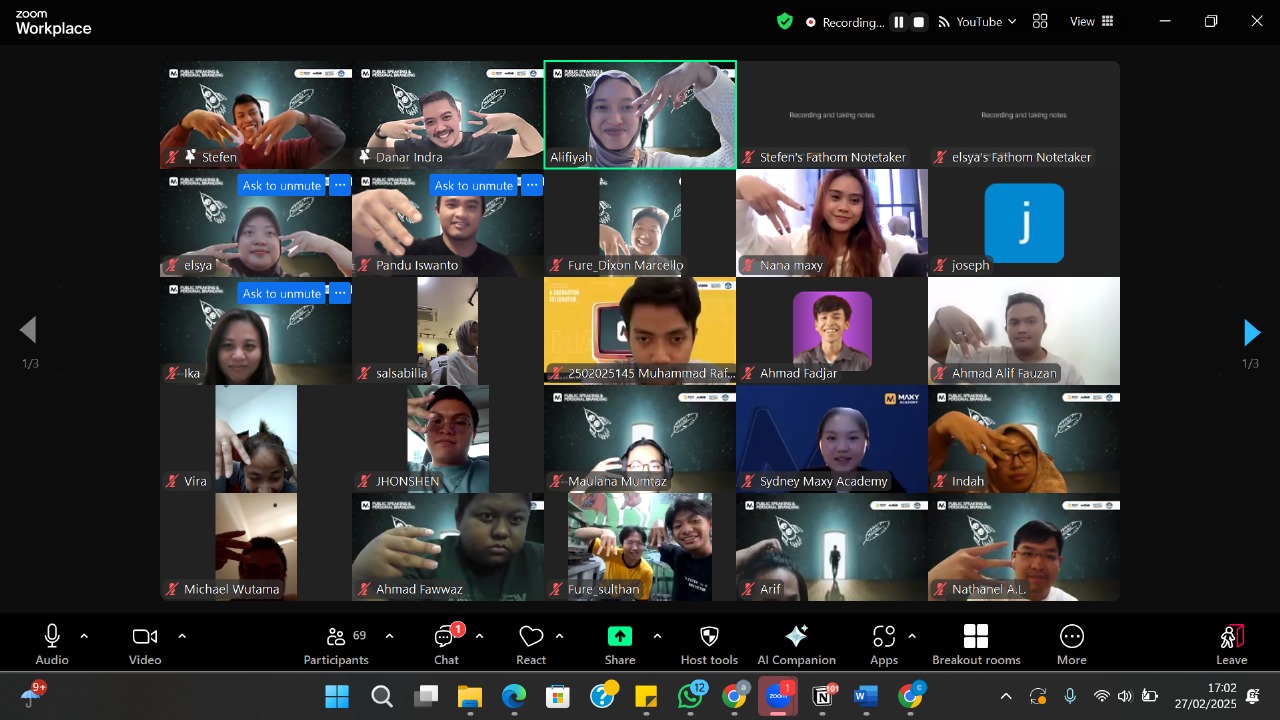Open Breakout rooms
1280x720 pixels.
tap(976, 644)
